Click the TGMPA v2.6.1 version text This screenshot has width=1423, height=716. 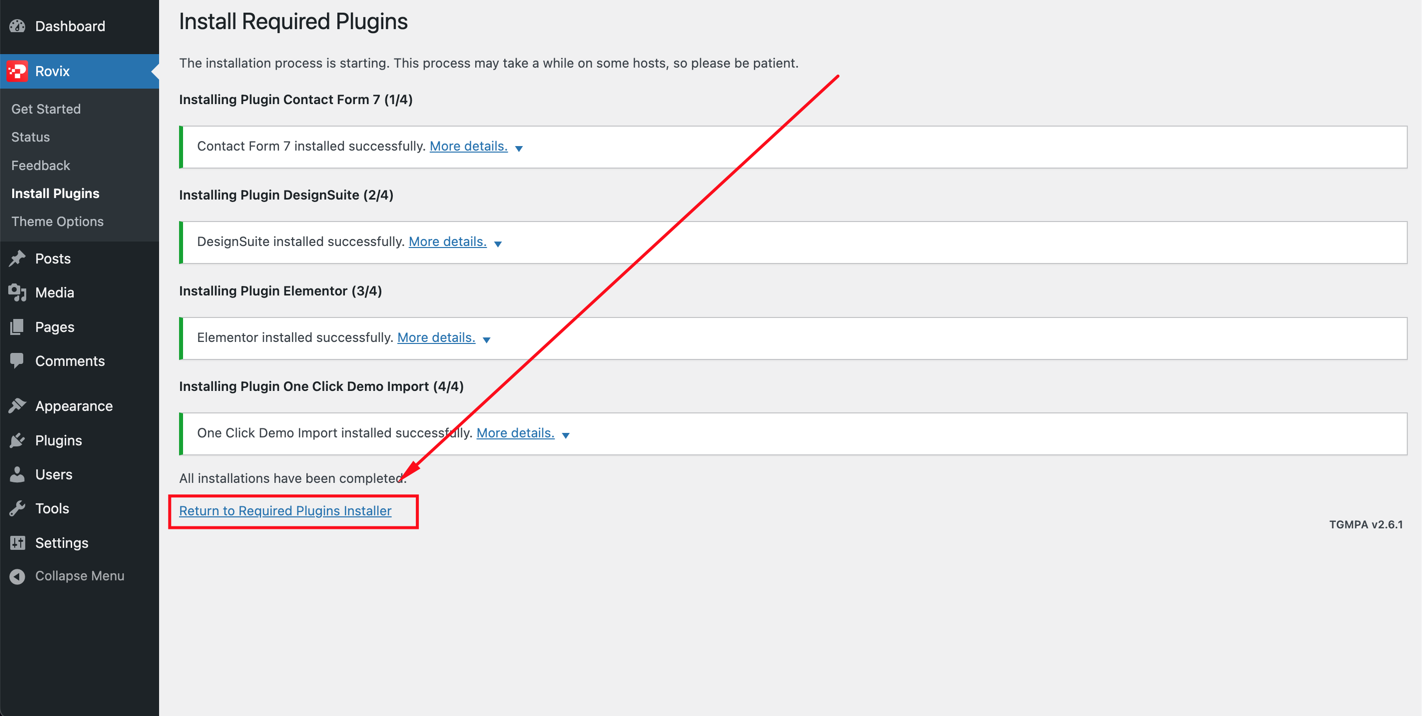coord(1366,524)
